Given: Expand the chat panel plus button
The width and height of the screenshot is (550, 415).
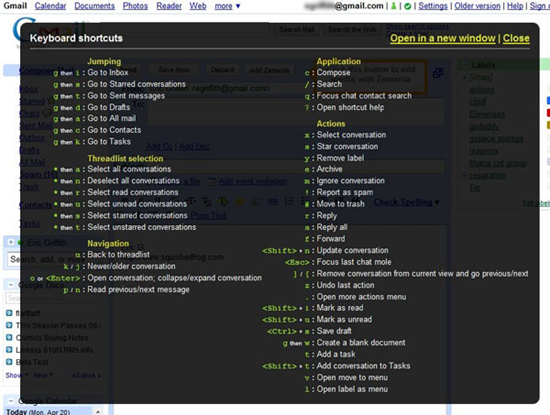Looking at the screenshot, I should coord(11,242).
